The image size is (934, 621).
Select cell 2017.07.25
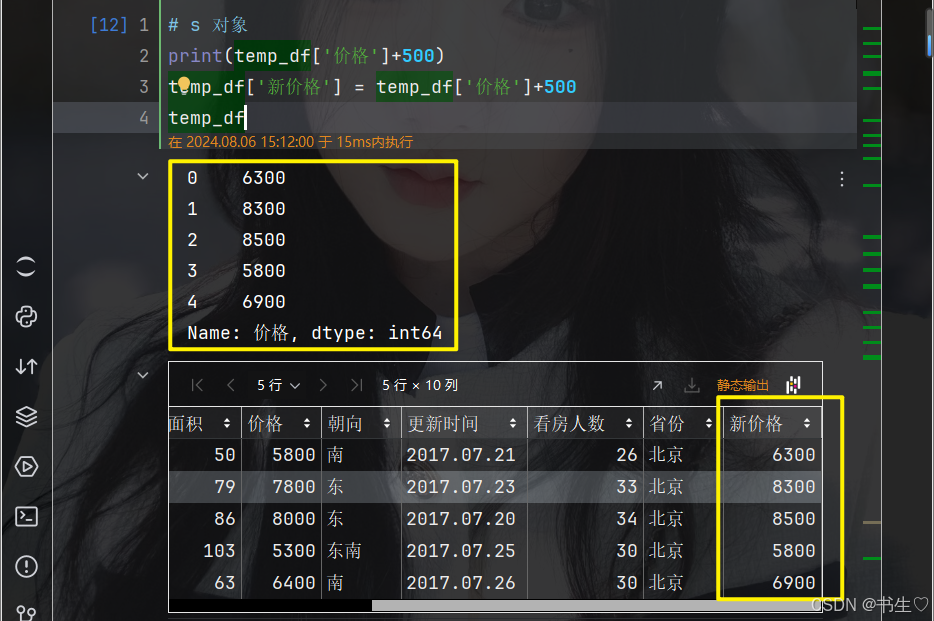(464, 551)
